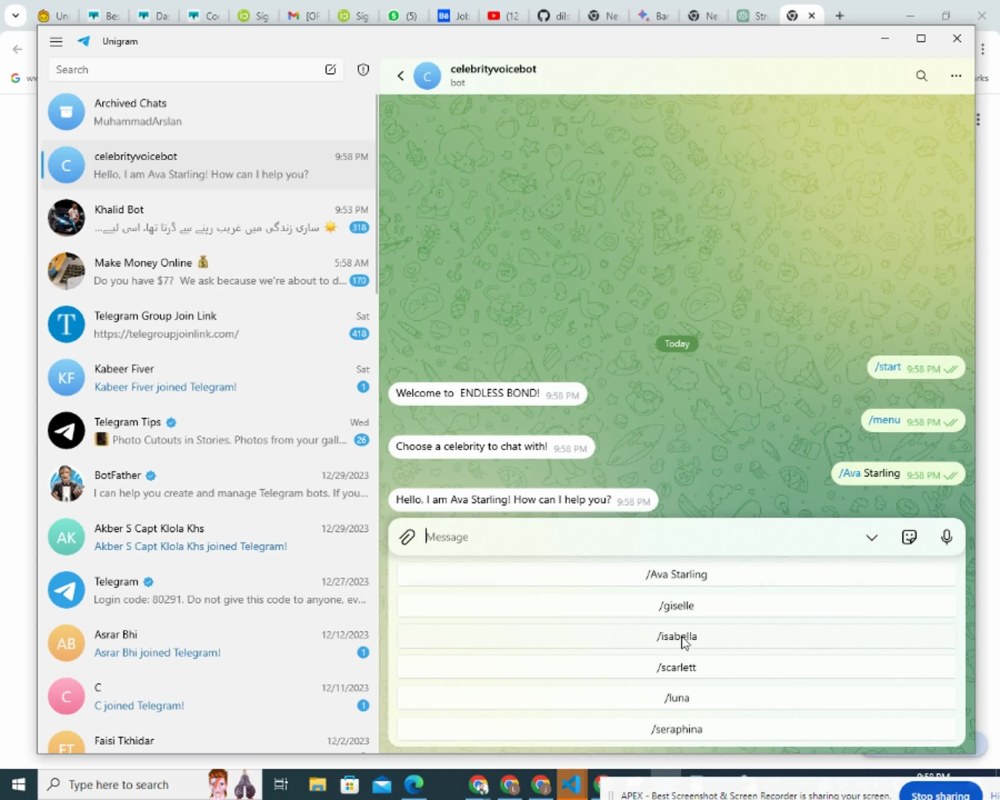
Task: Record a voice message with the microphone icon
Action: tap(946, 537)
